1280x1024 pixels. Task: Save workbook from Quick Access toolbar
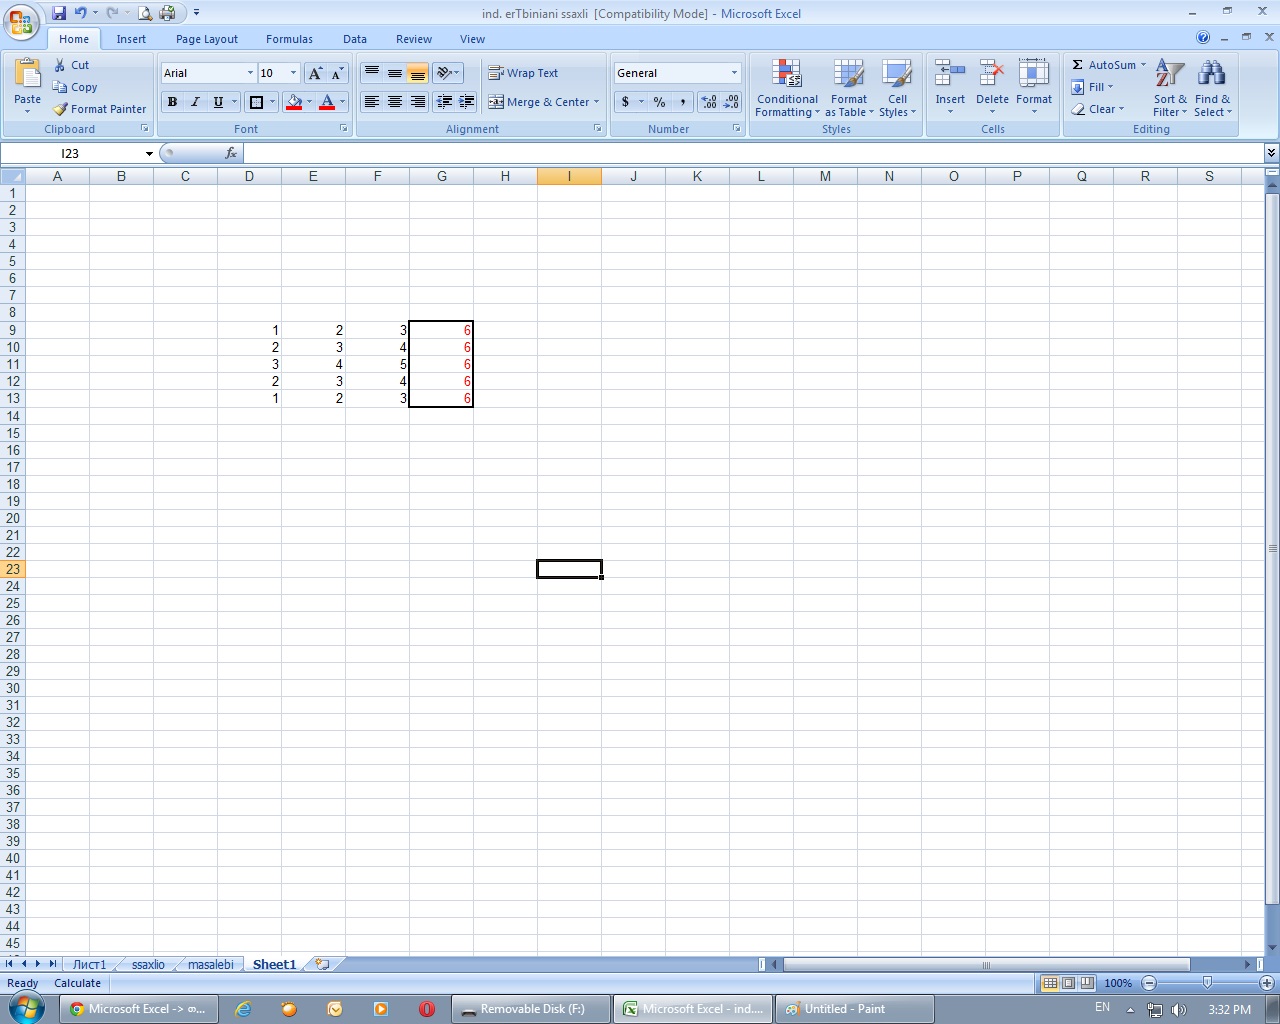pos(59,13)
